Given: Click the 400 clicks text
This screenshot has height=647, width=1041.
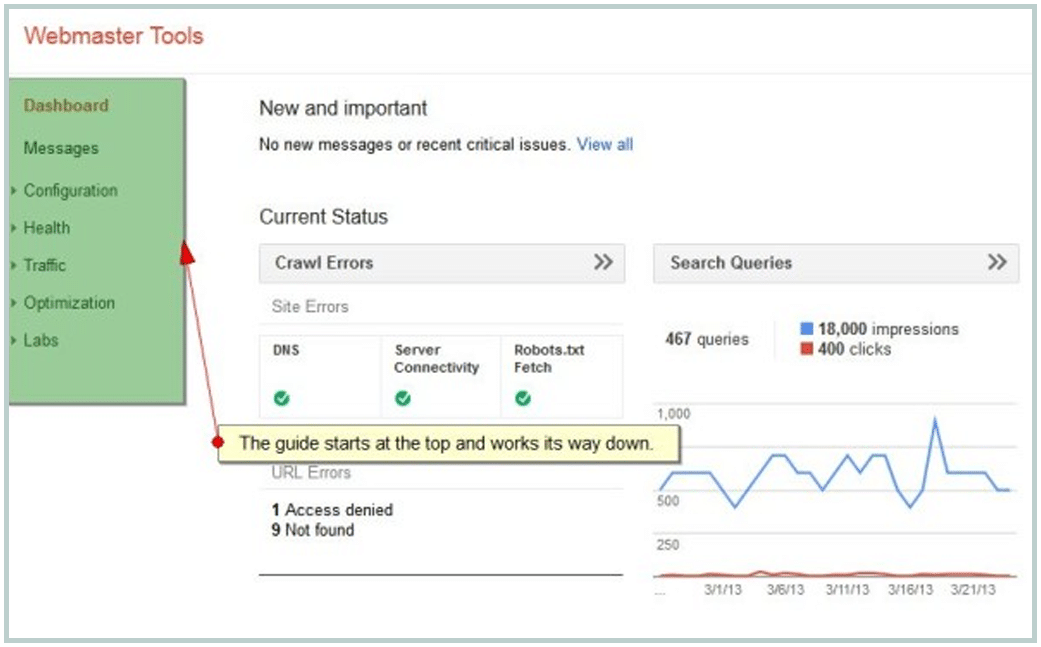Looking at the screenshot, I should [x=854, y=349].
